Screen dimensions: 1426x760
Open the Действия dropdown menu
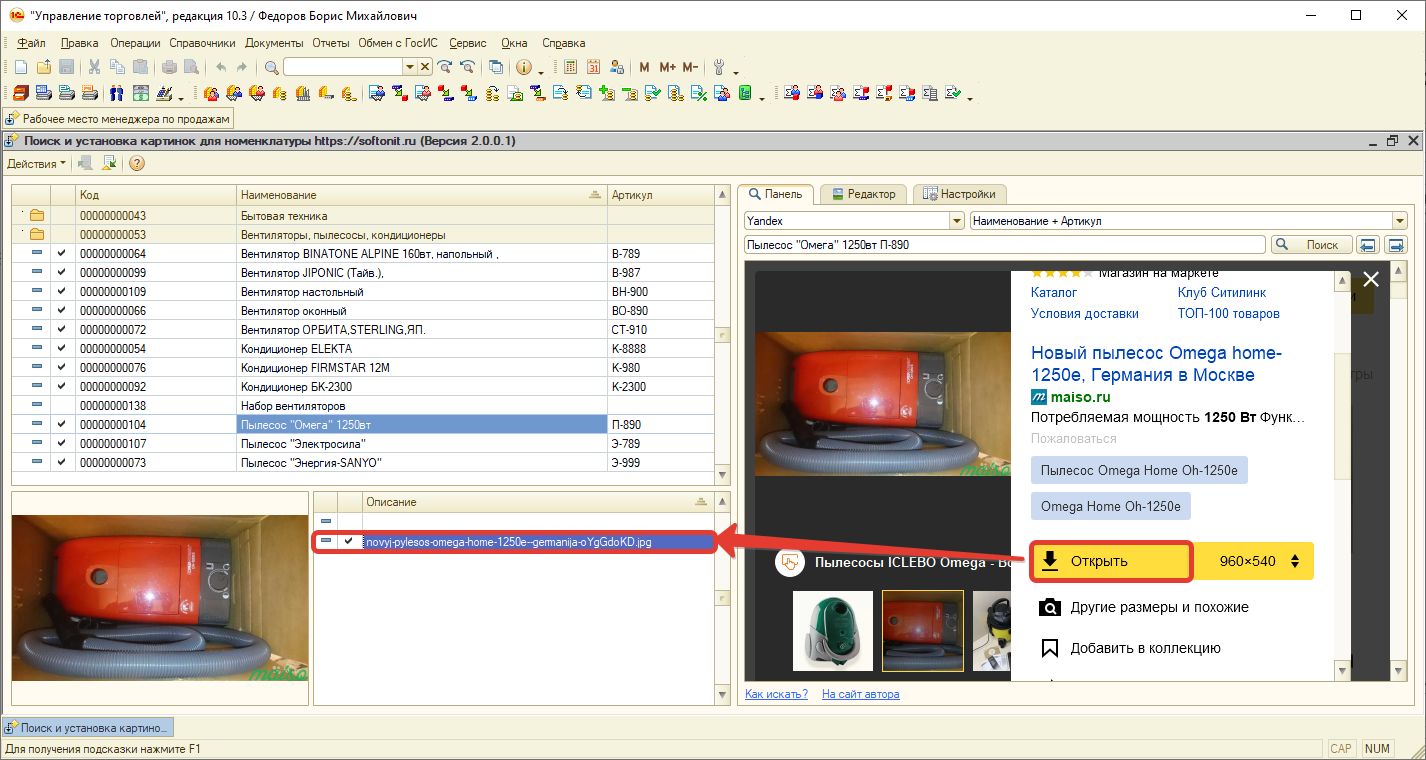tap(37, 163)
